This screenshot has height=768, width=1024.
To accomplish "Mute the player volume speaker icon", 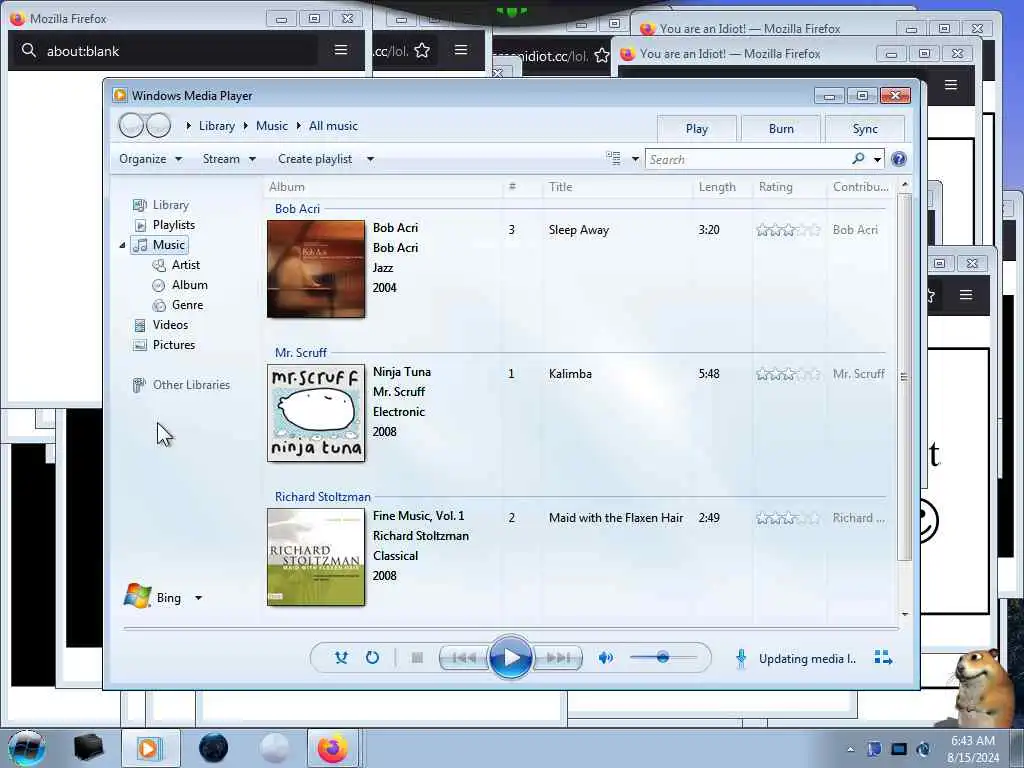I will 605,658.
